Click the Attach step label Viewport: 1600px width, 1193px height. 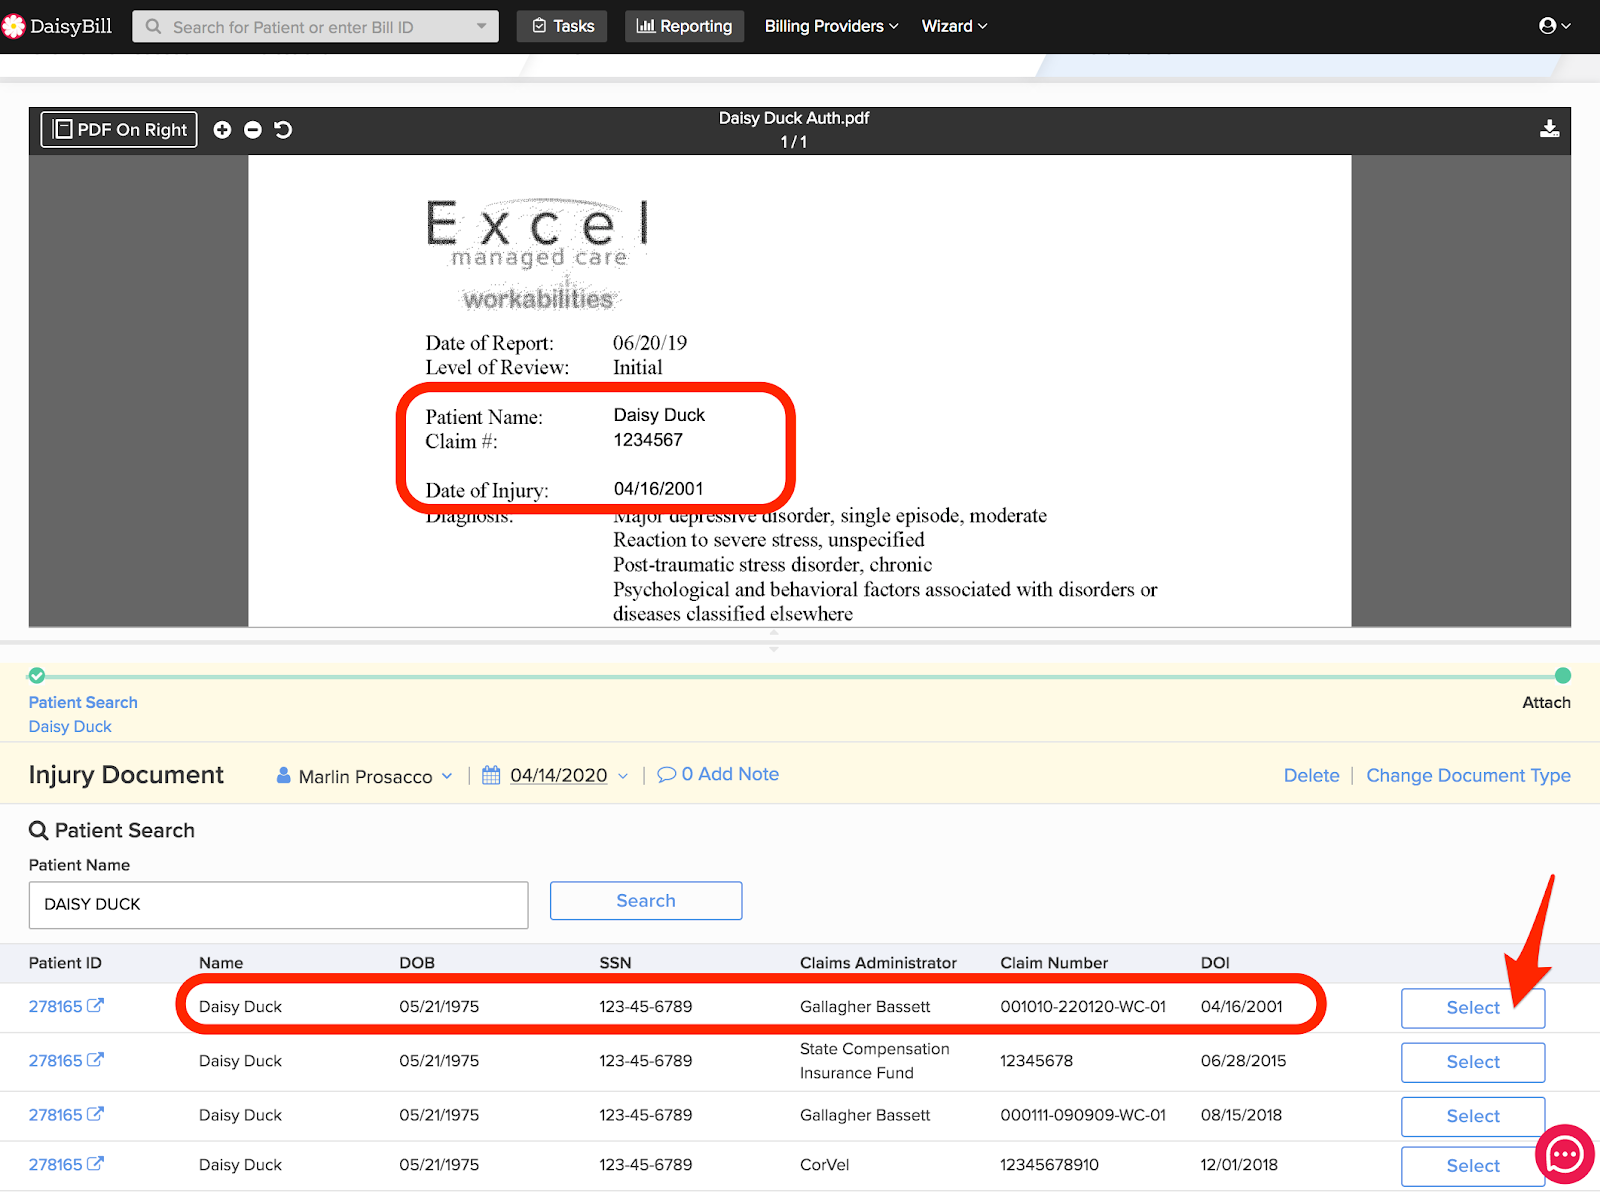click(1546, 702)
